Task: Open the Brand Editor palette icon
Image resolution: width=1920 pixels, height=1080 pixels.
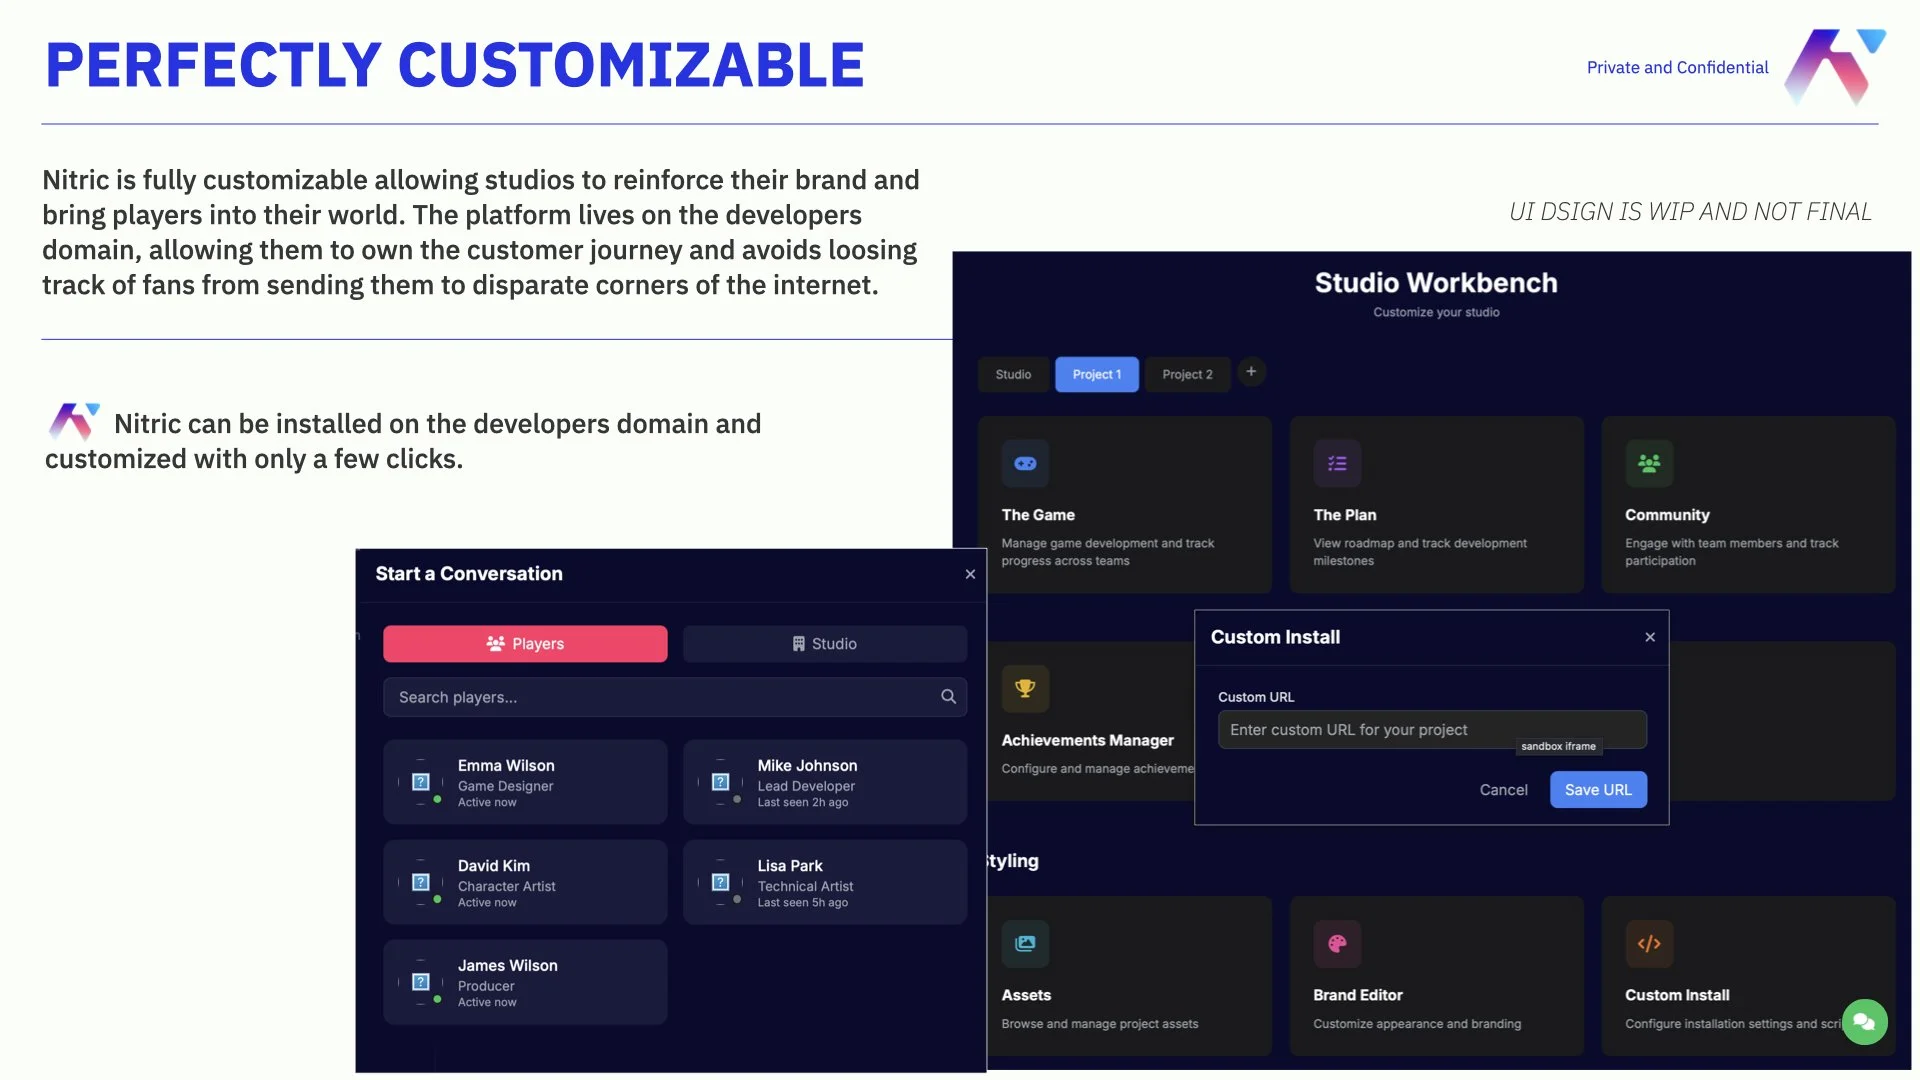Action: 1337,944
